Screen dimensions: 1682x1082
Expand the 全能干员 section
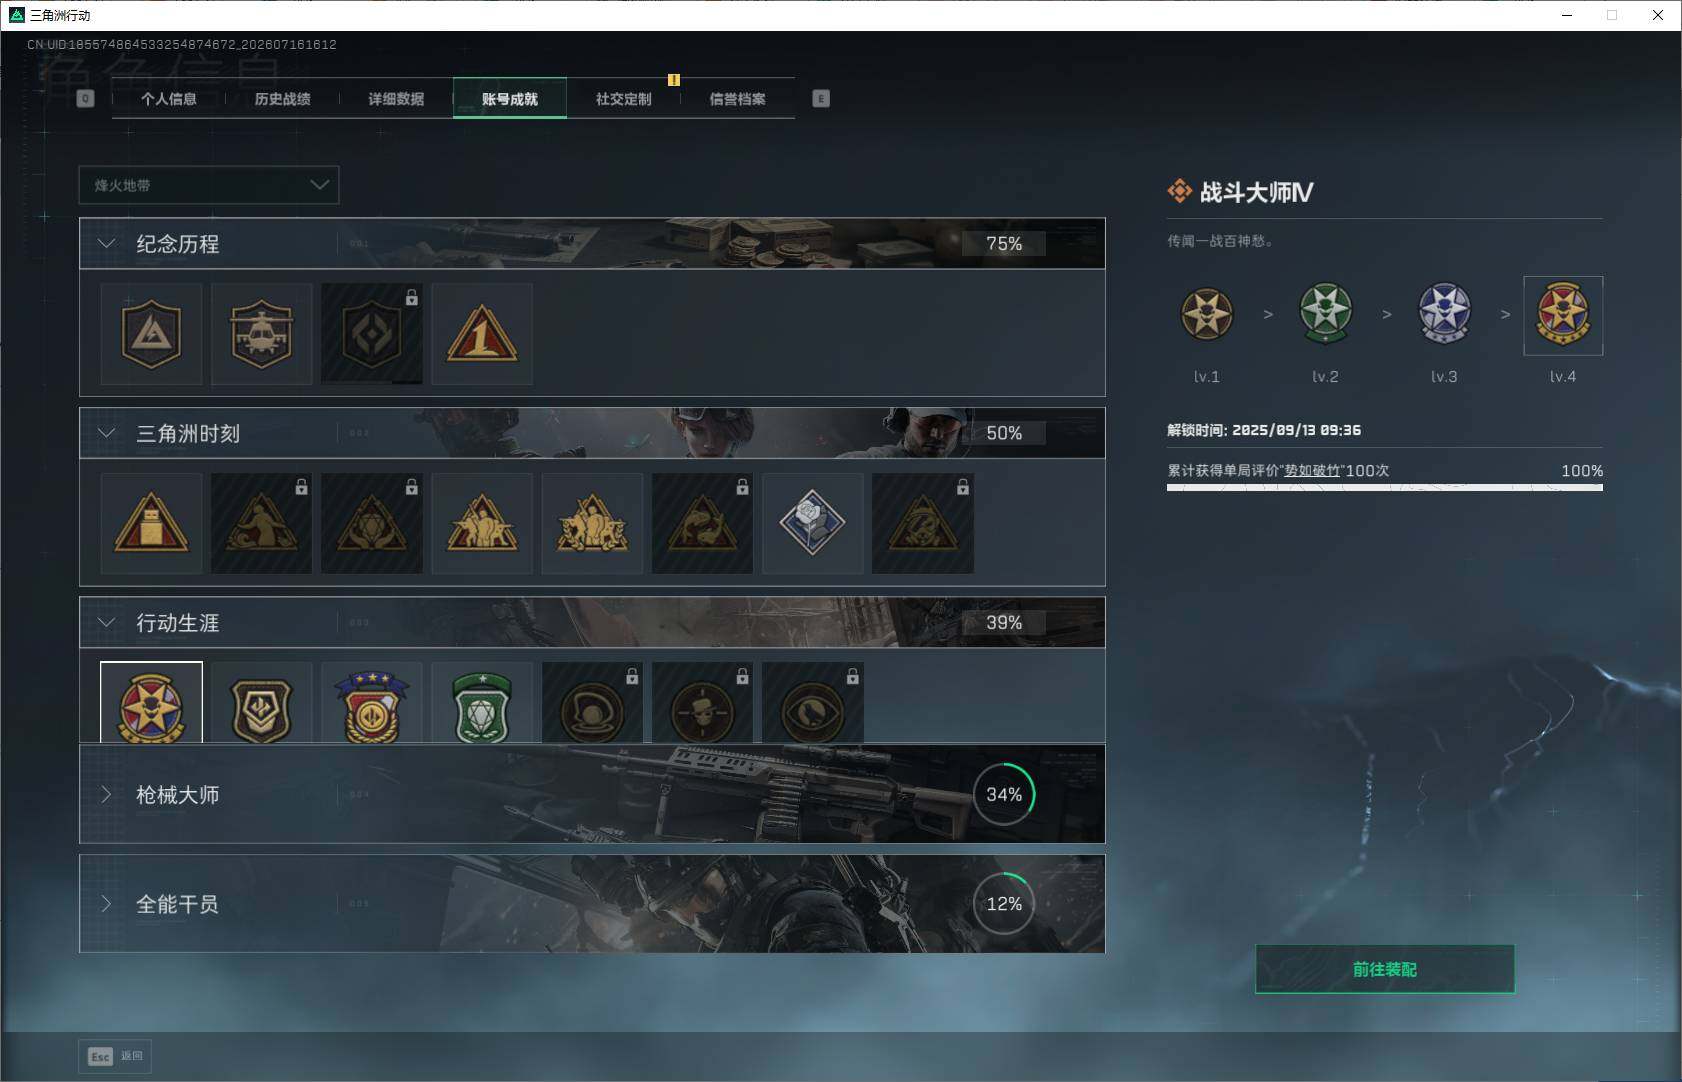pos(107,904)
